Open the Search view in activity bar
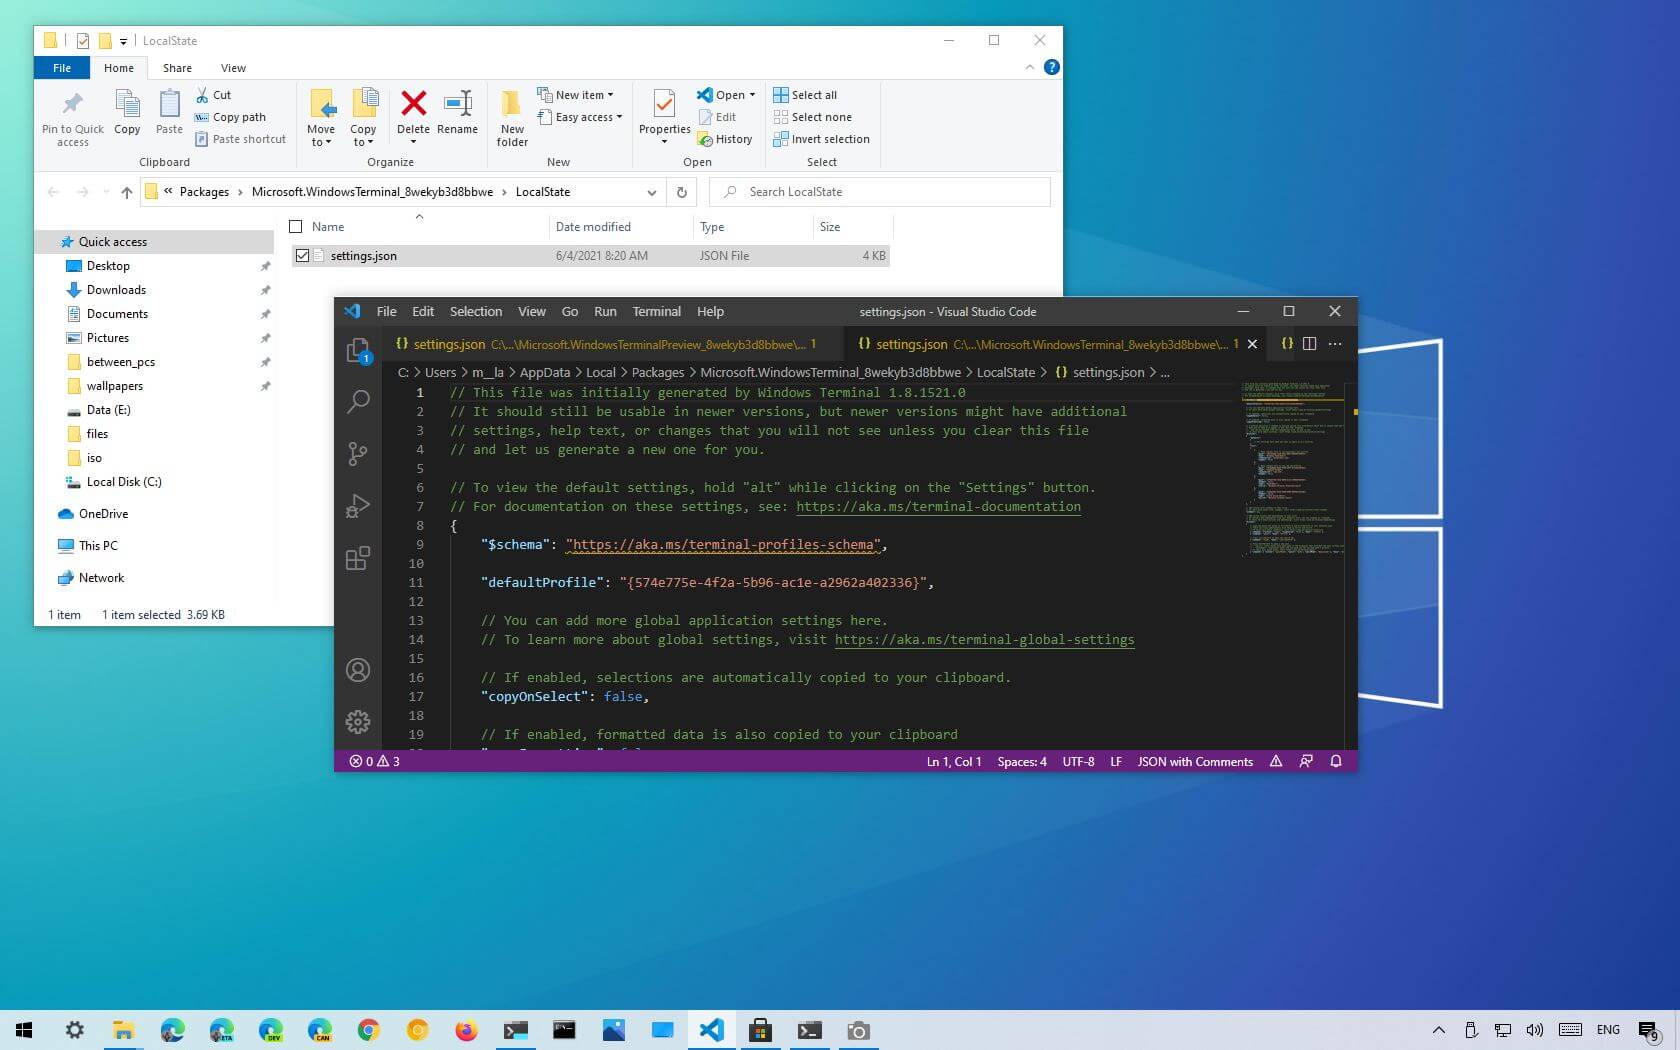Viewport: 1680px width, 1050px height. [x=357, y=402]
